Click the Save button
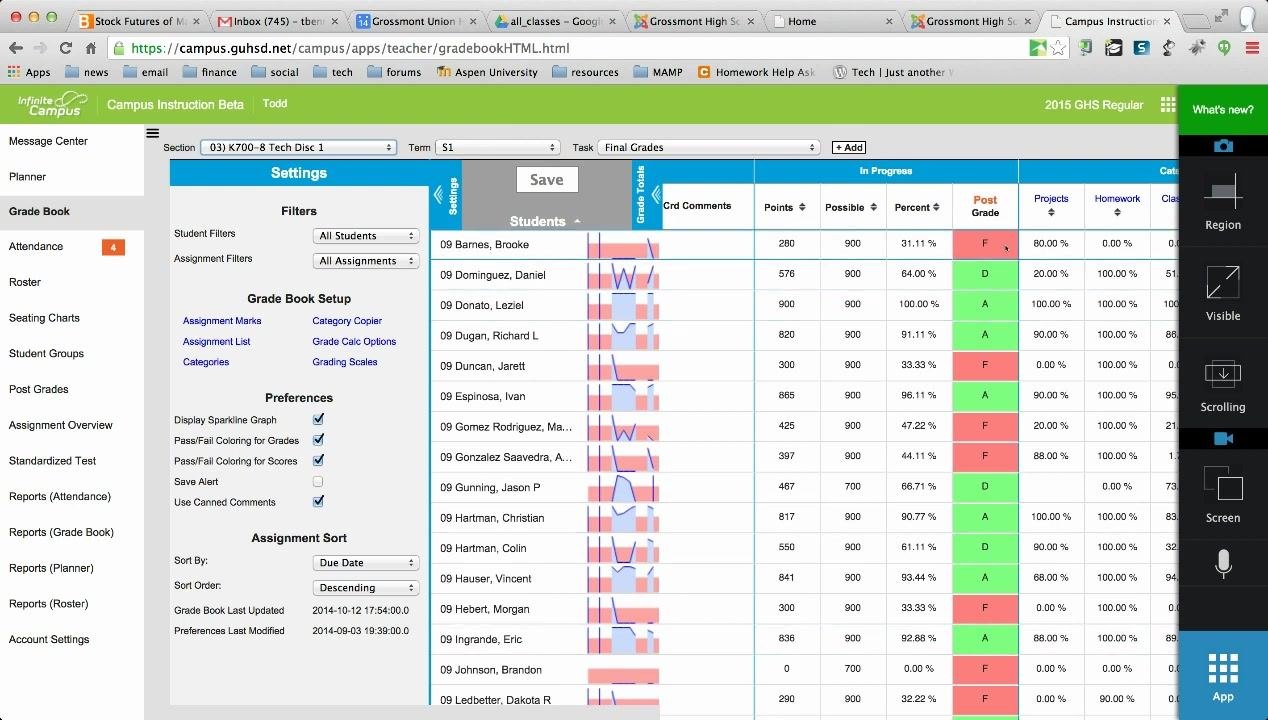Viewport: 1268px width, 720px height. coord(546,180)
